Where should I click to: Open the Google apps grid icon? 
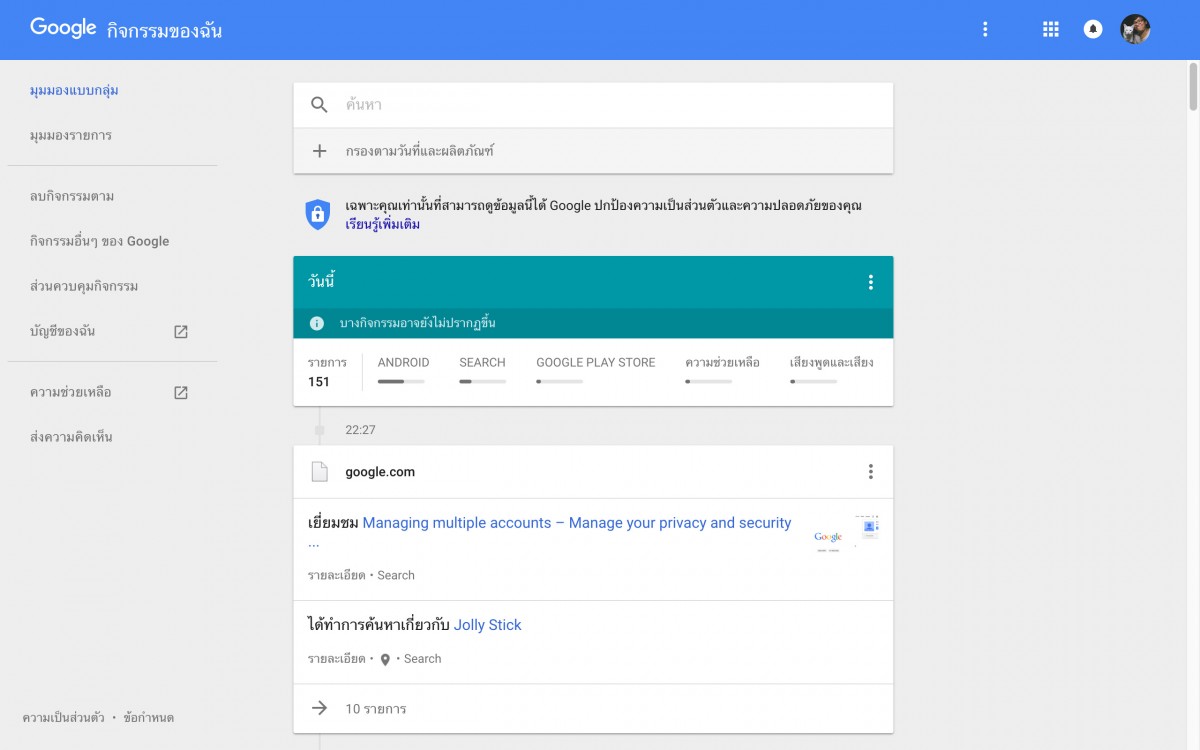pos(1051,29)
